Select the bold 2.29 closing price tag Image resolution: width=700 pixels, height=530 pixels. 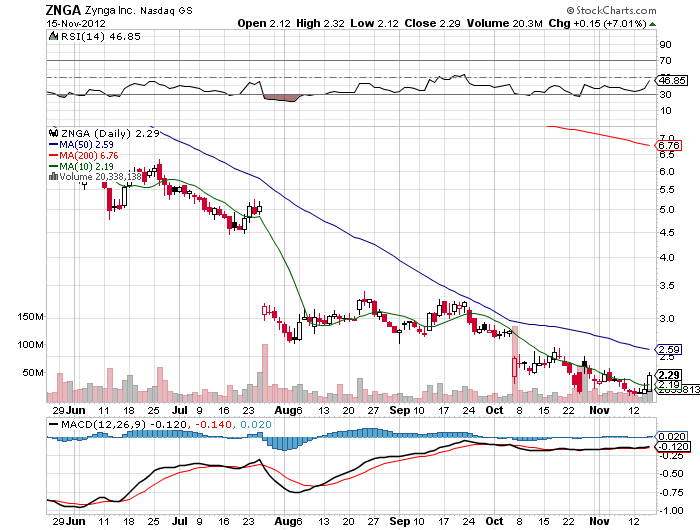pyautogui.click(x=668, y=374)
